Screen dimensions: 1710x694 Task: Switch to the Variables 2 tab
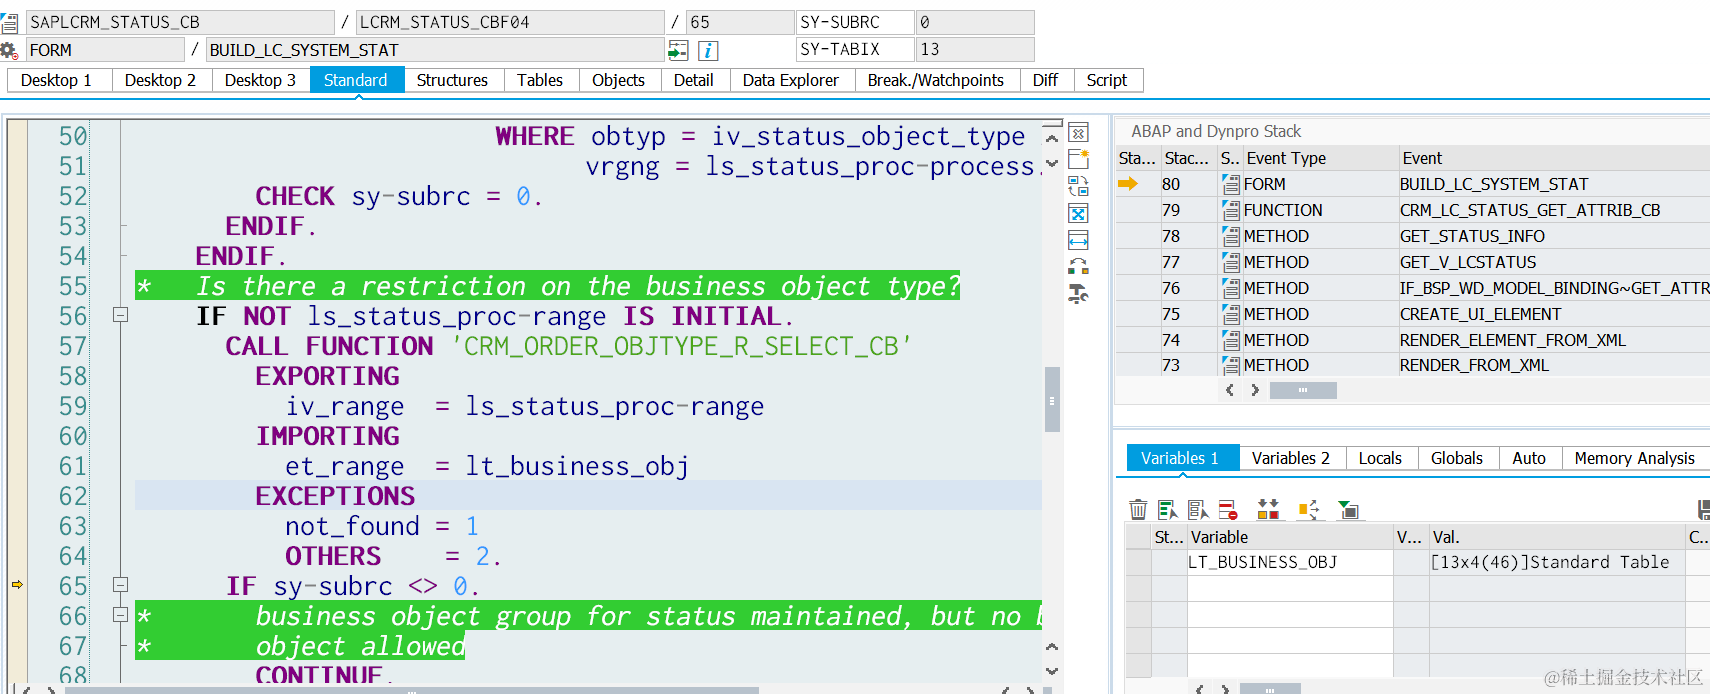(1291, 458)
